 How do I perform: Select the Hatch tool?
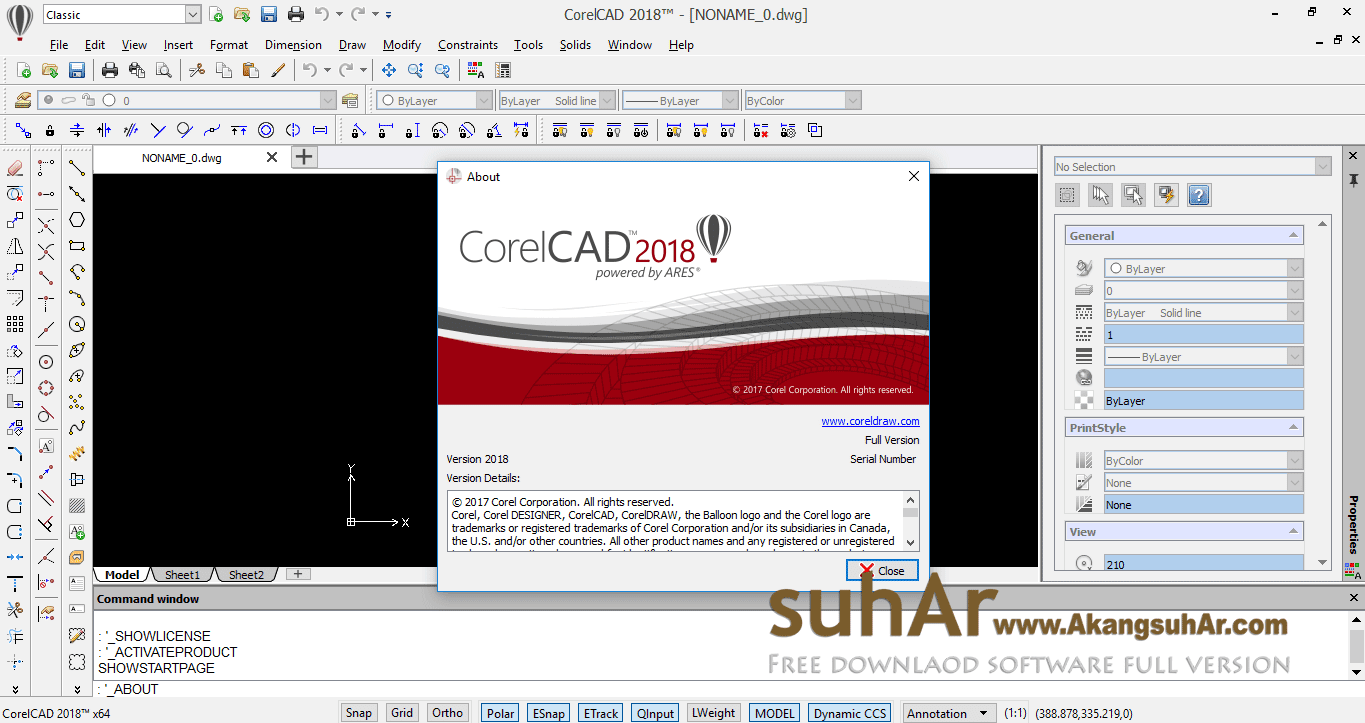[77, 506]
